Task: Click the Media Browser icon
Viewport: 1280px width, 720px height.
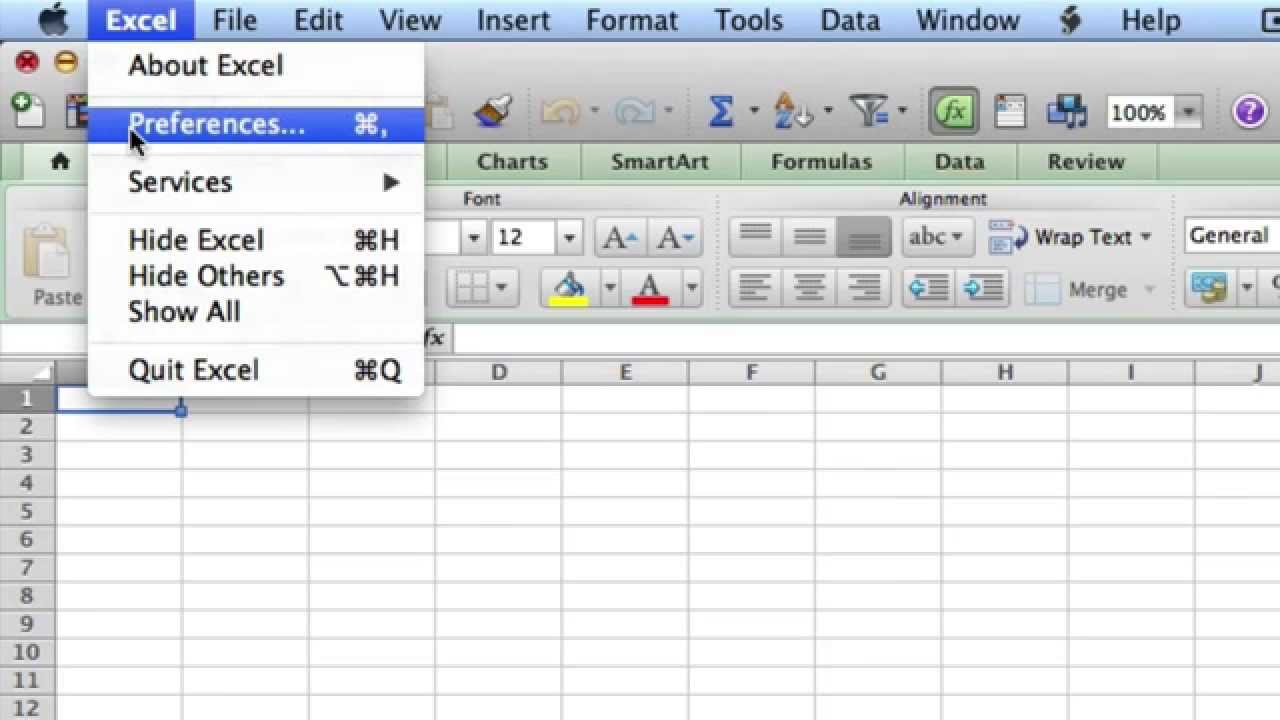Action: click(x=1066, y=112)
